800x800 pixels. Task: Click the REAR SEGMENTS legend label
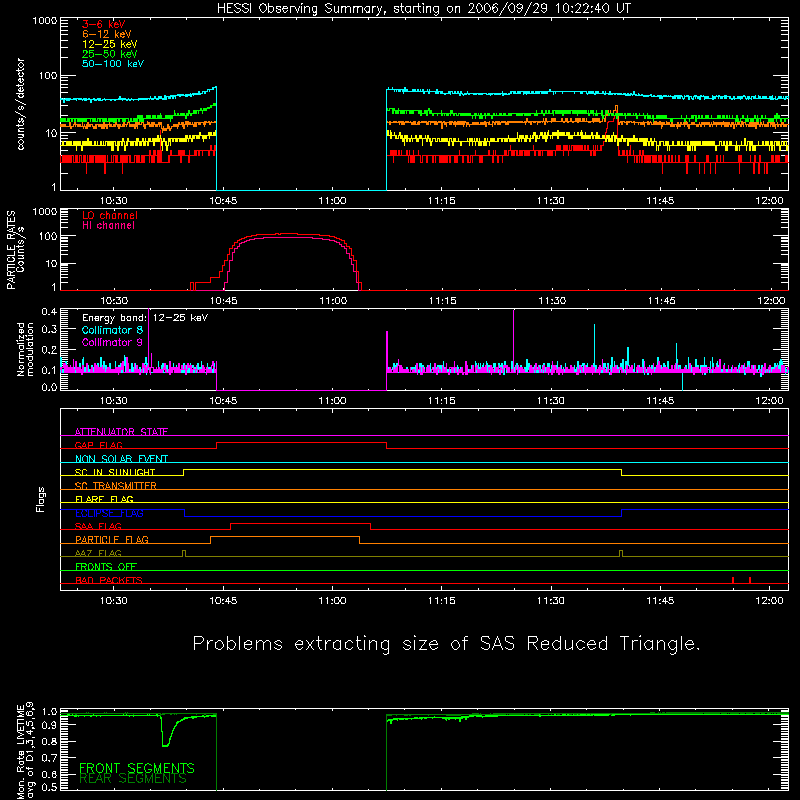point(133,779)
